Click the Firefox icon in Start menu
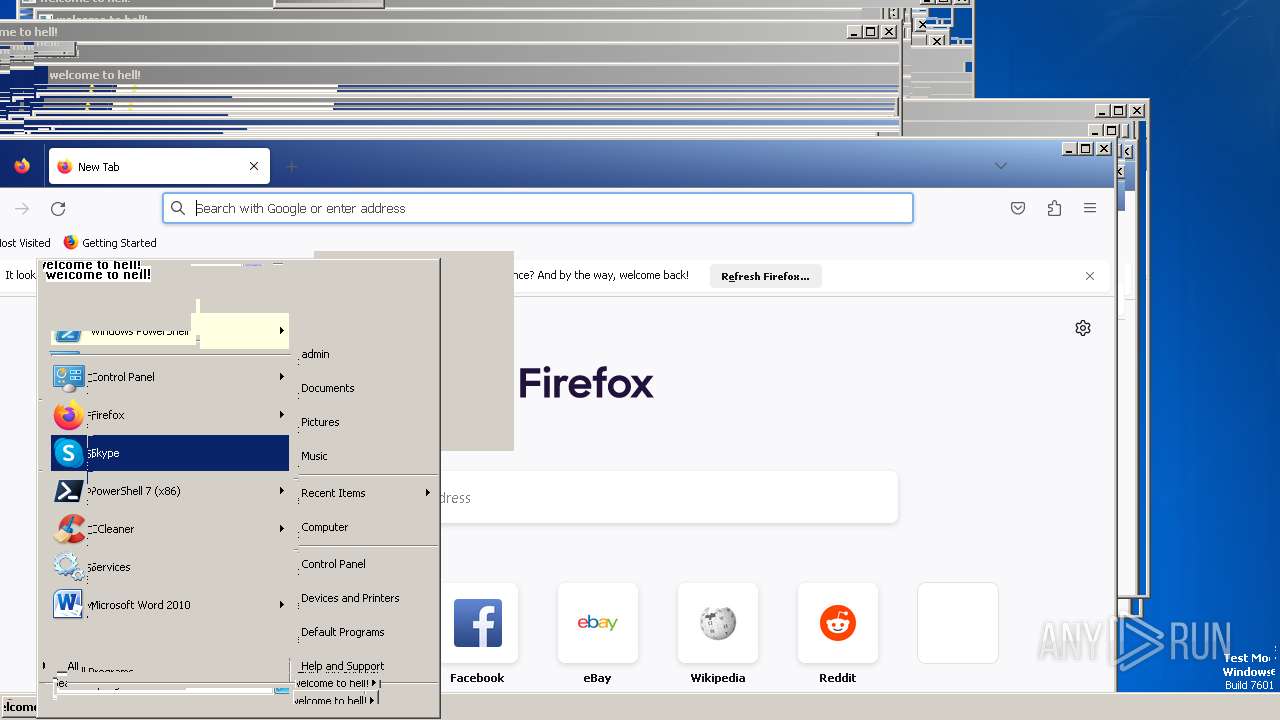The height and width of the screenshot is (720, 1280). click(x=69, y=415)
